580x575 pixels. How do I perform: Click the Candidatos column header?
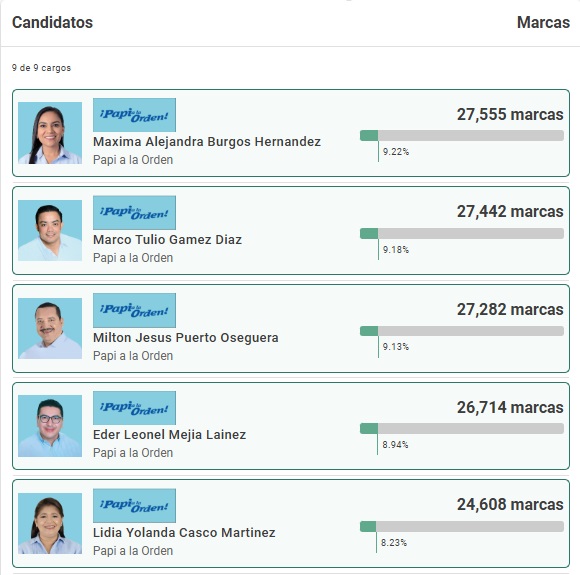(52, 22)
